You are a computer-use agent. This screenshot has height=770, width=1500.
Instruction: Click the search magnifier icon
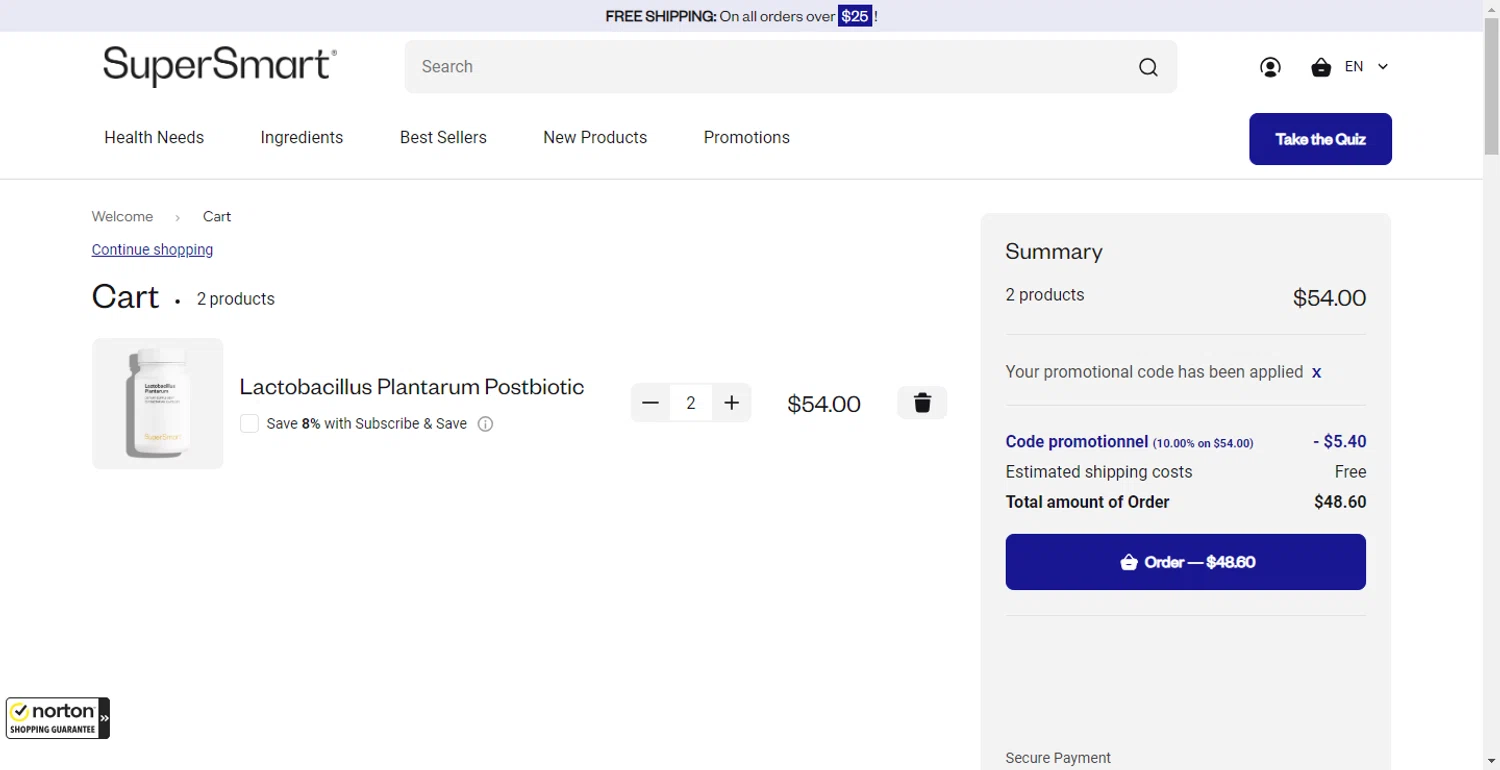tap(1148, 67)
